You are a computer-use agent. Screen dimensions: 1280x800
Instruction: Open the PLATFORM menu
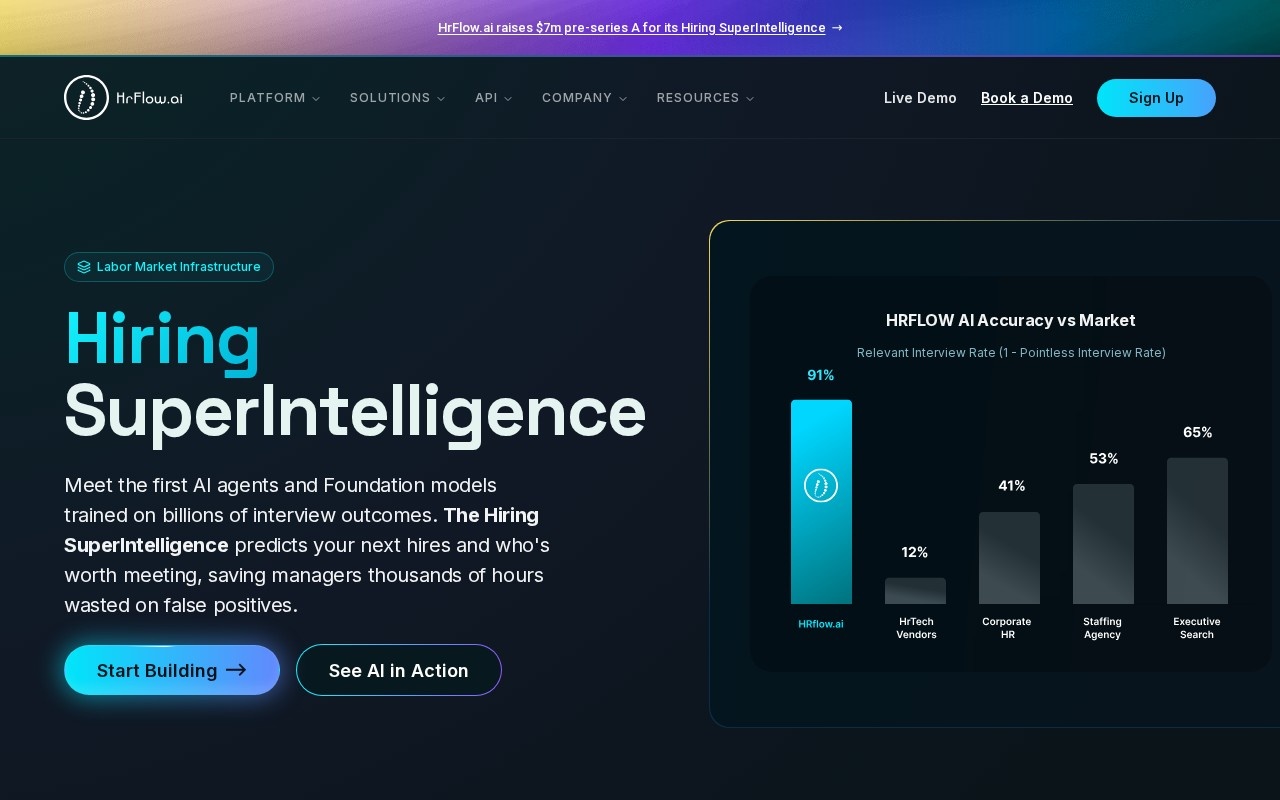point(275,98)
